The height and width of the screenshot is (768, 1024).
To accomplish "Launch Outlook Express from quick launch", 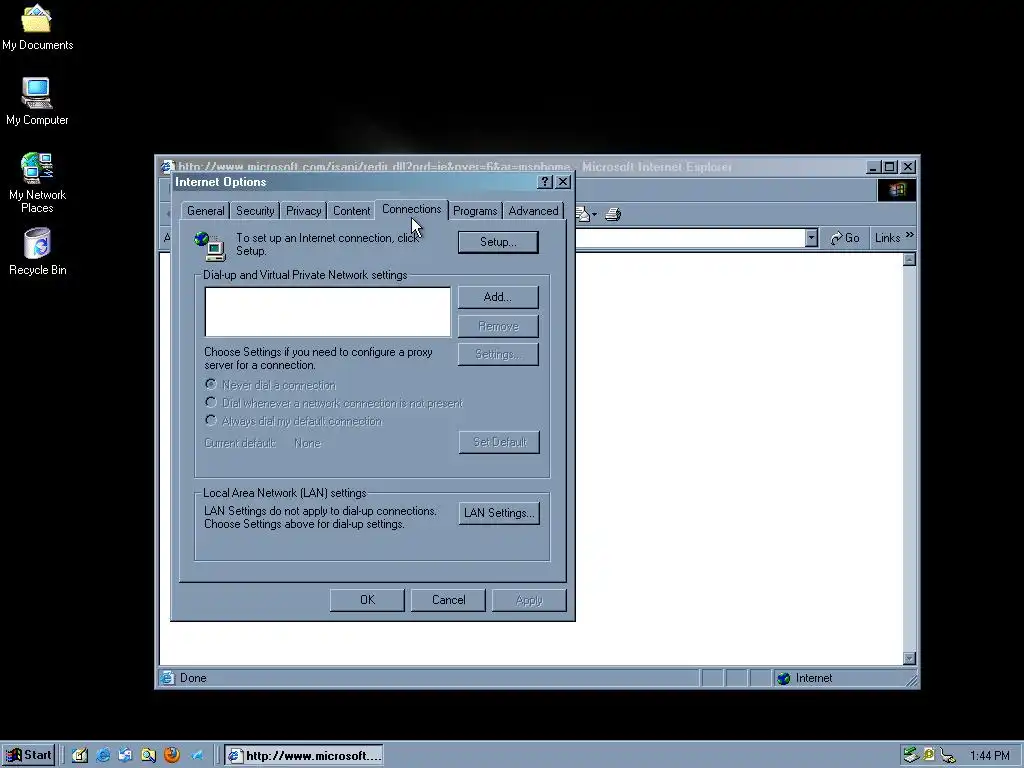I will click(125, 755).
